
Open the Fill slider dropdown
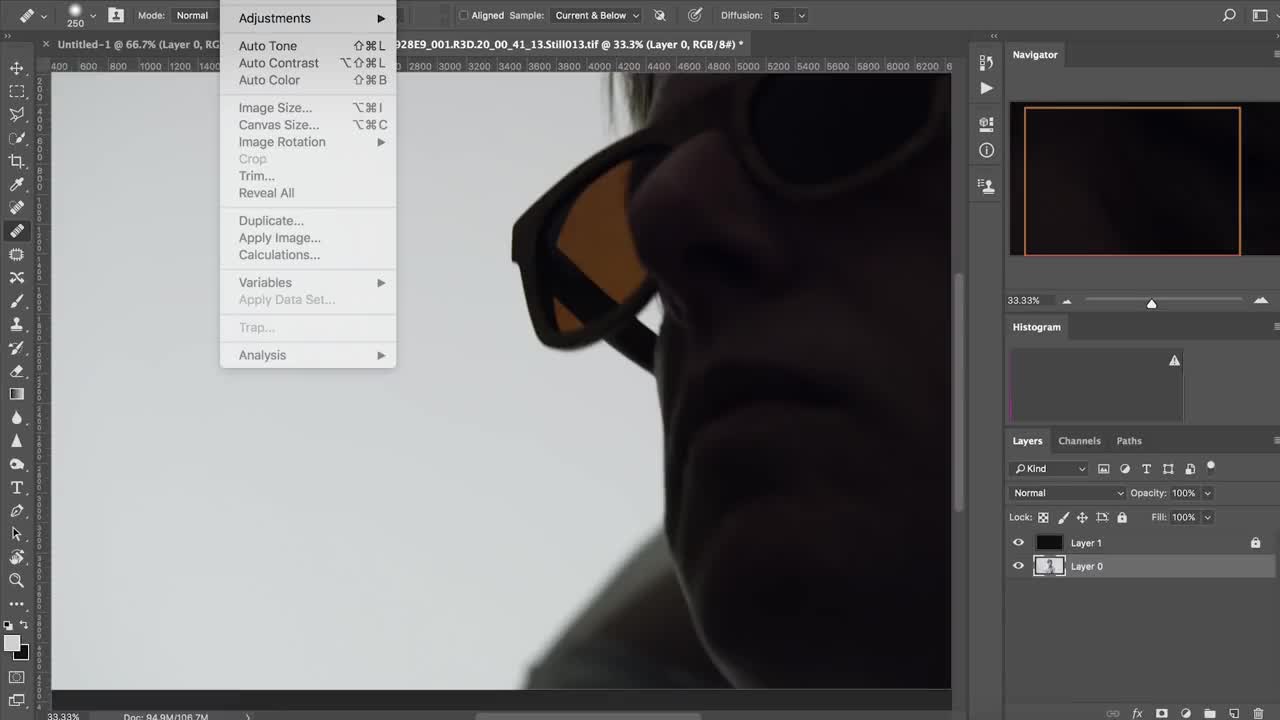(1207, 518)
